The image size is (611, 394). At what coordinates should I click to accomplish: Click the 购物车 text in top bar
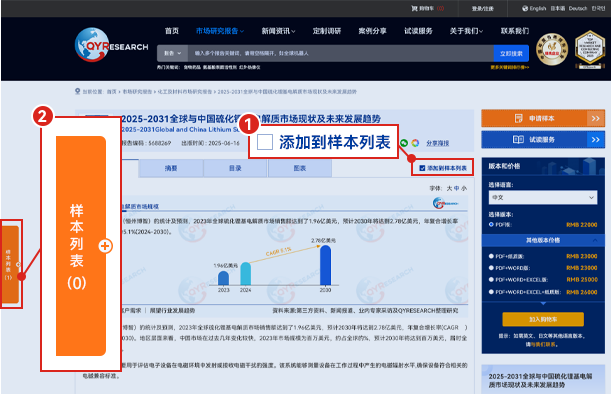[x=426, y=8]
